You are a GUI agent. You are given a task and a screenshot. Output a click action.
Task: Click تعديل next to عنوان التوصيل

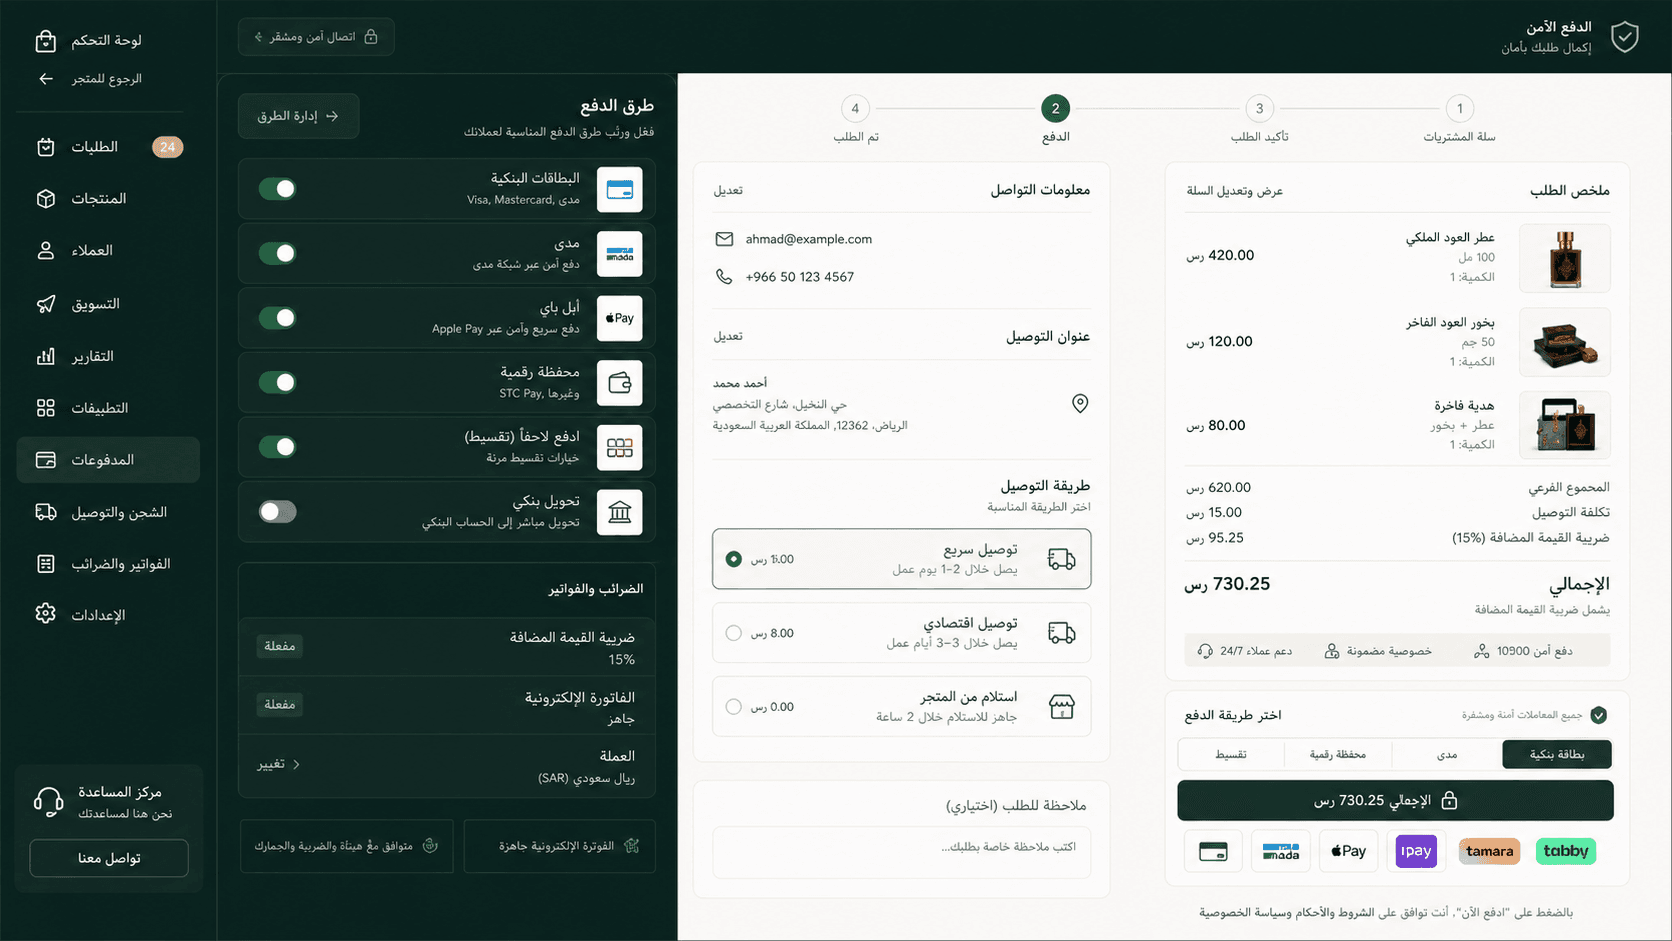[x=728, y=336]
